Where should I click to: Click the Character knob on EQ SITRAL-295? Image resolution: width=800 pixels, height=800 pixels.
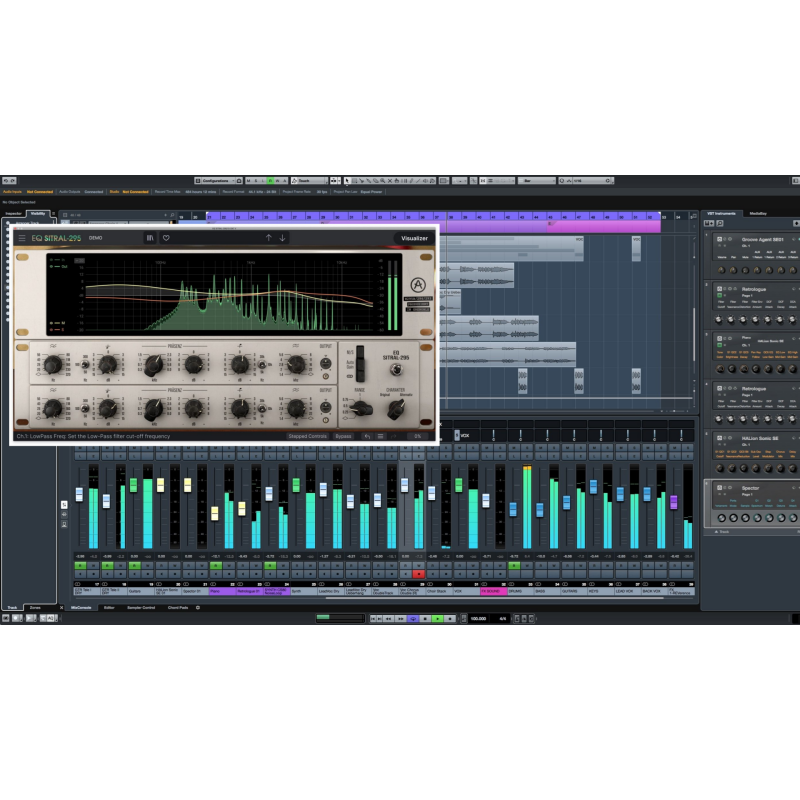tap(395, 409)
